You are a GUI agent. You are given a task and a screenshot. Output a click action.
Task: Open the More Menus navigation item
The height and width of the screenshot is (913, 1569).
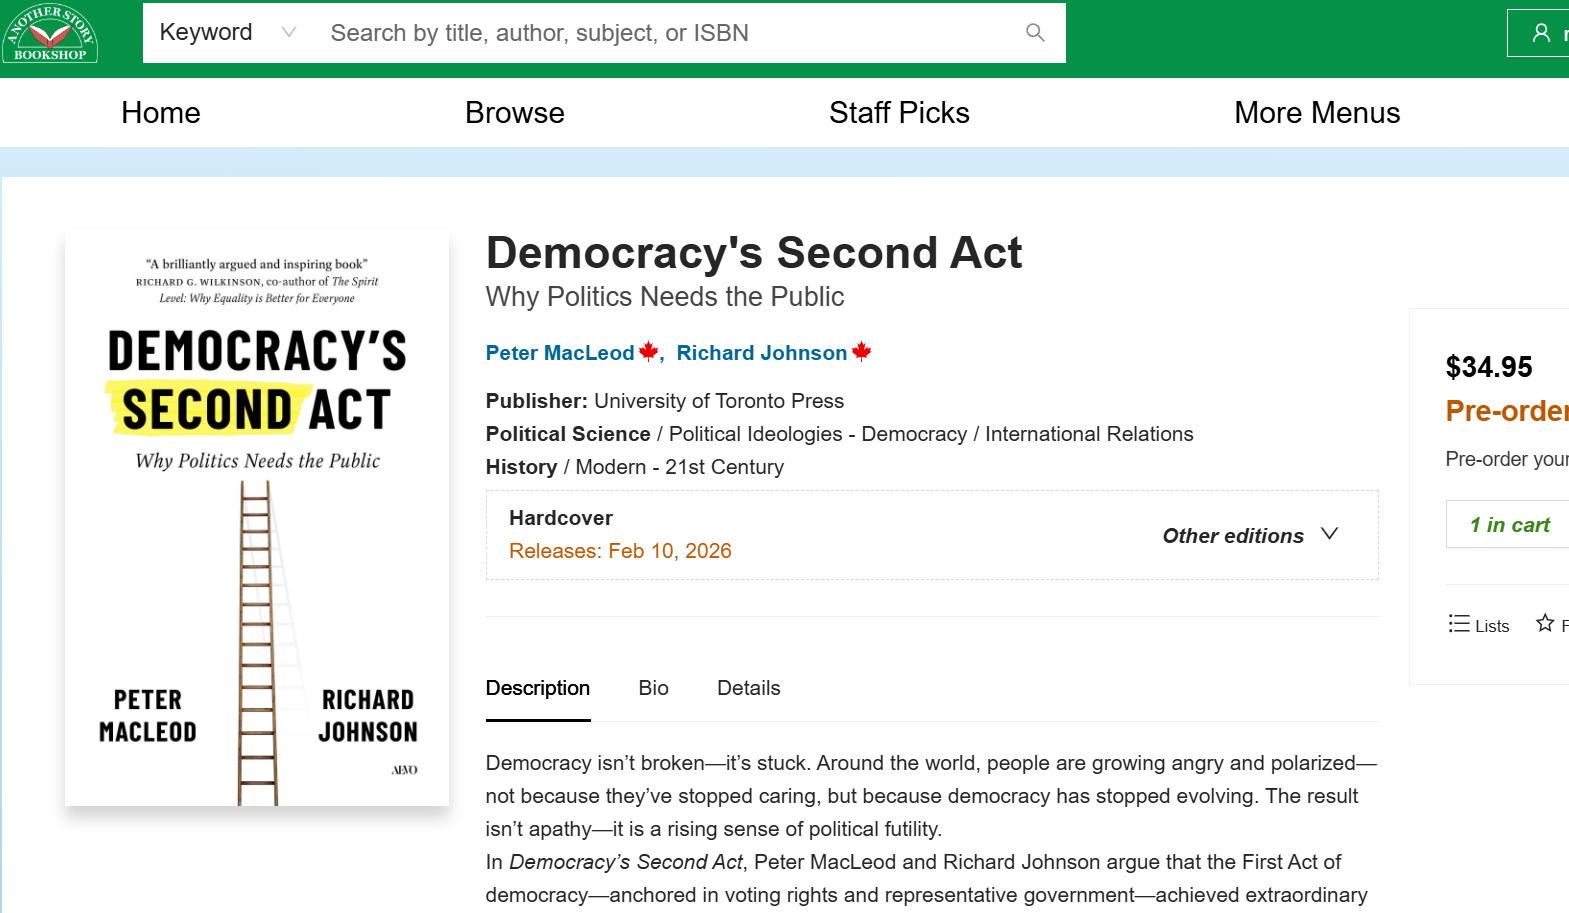1316,113
